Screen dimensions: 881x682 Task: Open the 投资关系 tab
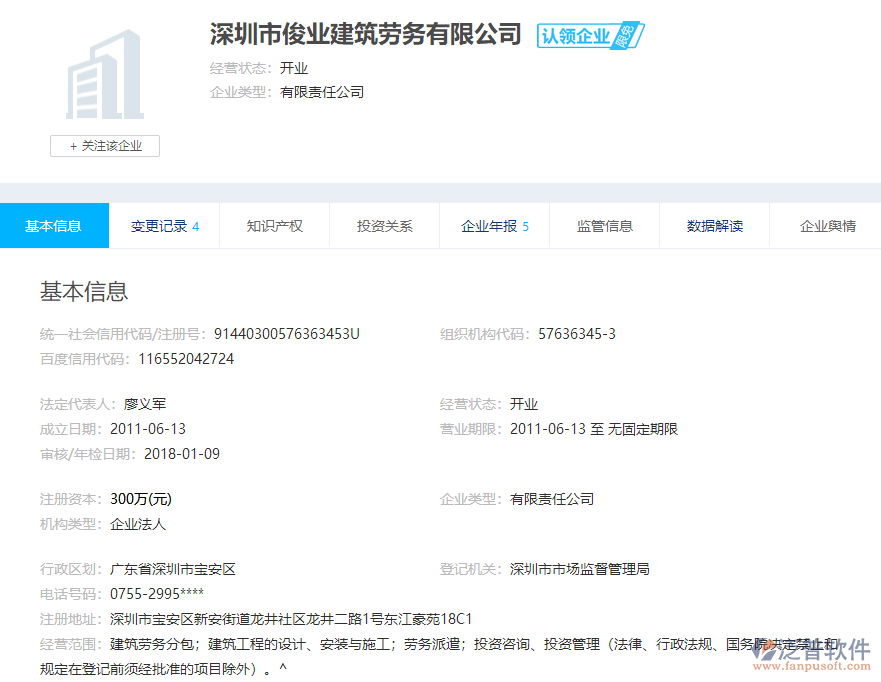[x=384, y=226]
